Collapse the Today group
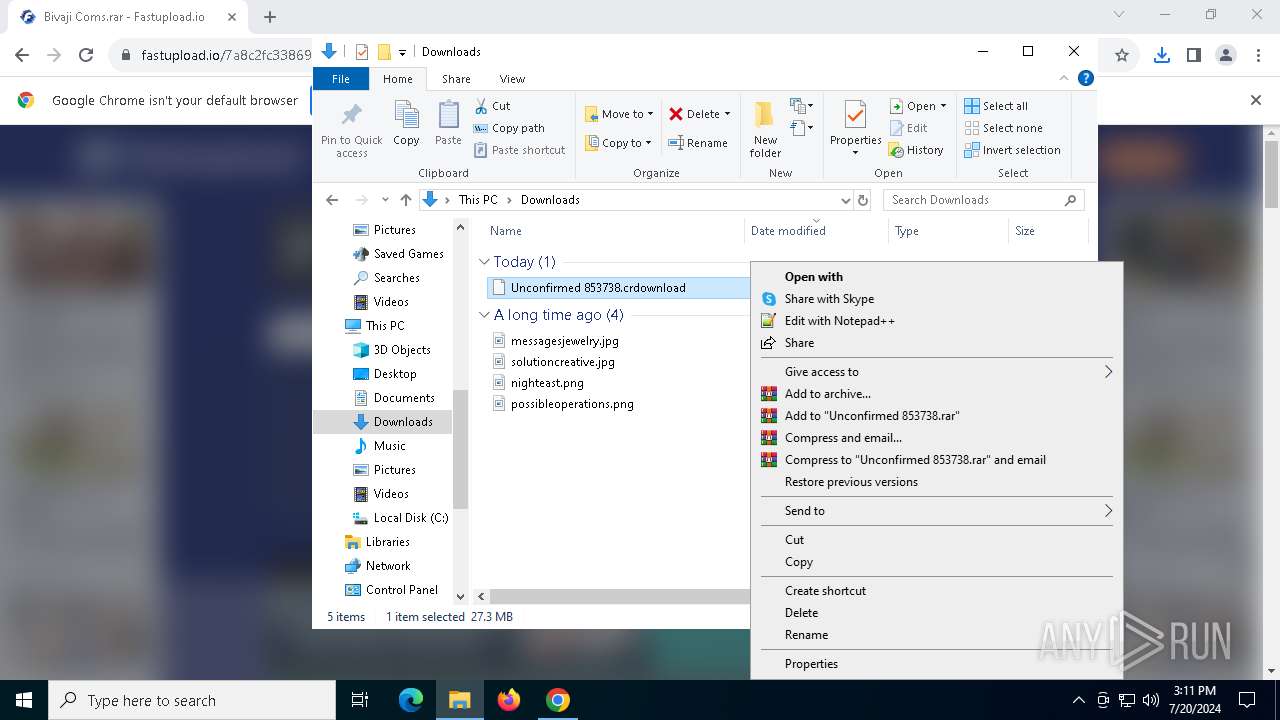The width and height of the screenshot is (1280, 720). click(485, 262)
